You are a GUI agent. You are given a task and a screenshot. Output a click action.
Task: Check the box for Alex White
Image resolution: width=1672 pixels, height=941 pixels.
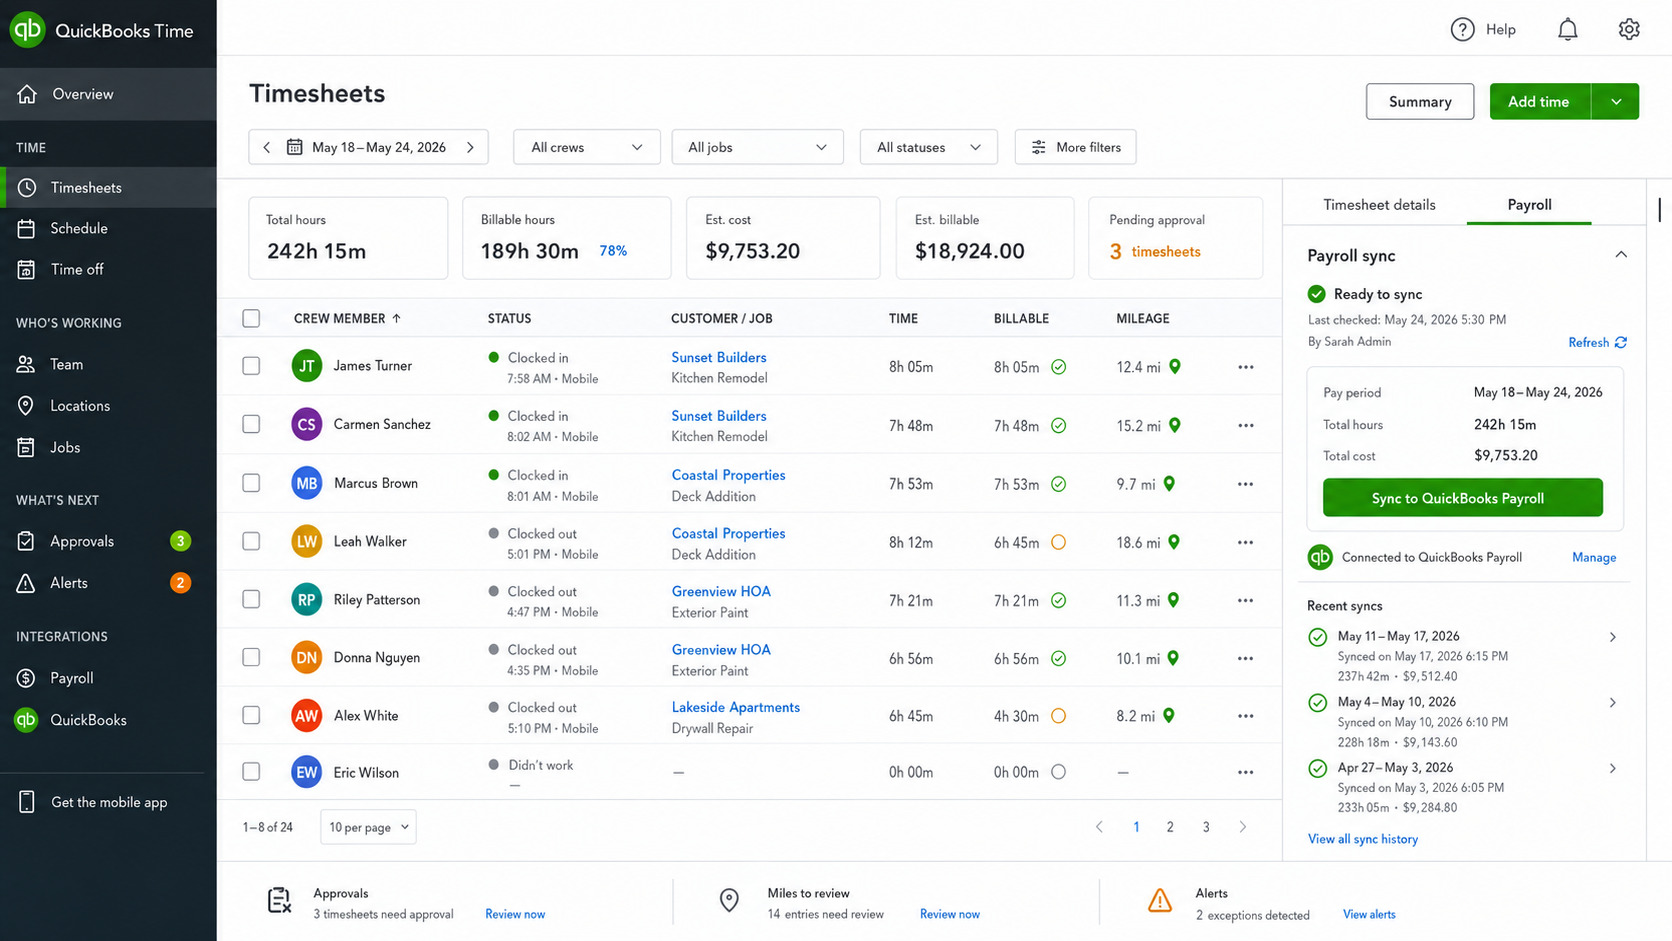(251, 715)
